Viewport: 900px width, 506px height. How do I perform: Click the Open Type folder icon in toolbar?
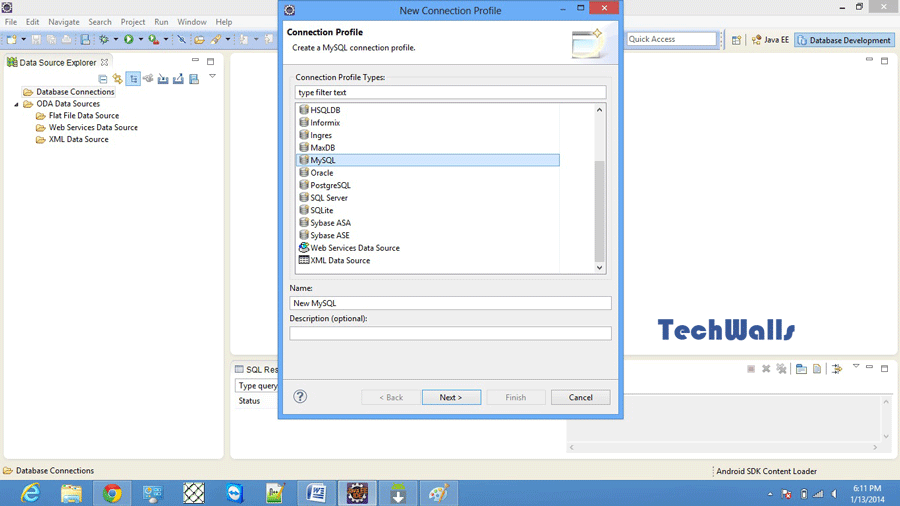point(199,40)
